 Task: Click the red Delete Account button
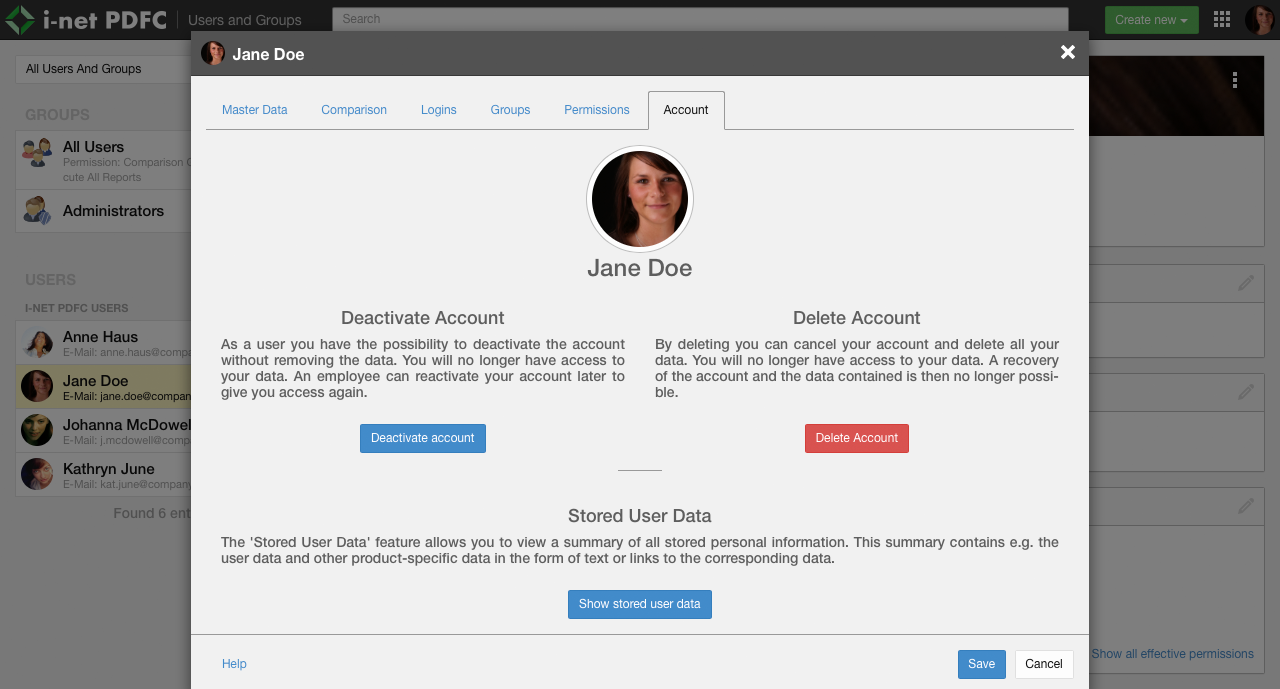857,438
